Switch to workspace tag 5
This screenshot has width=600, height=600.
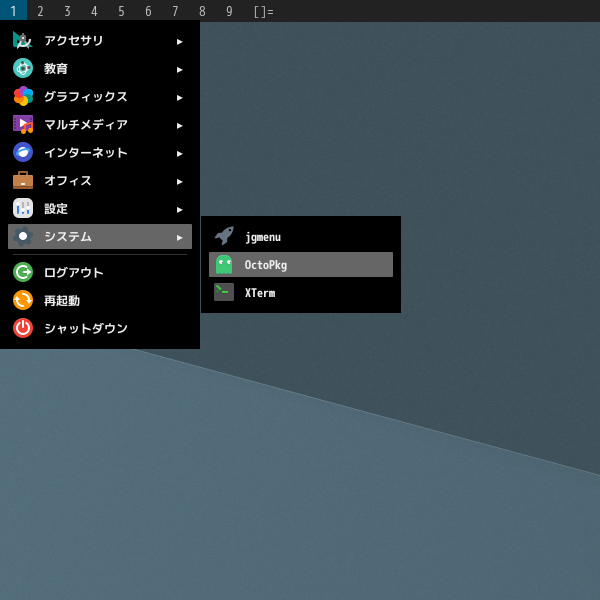(x=121, y=11)
